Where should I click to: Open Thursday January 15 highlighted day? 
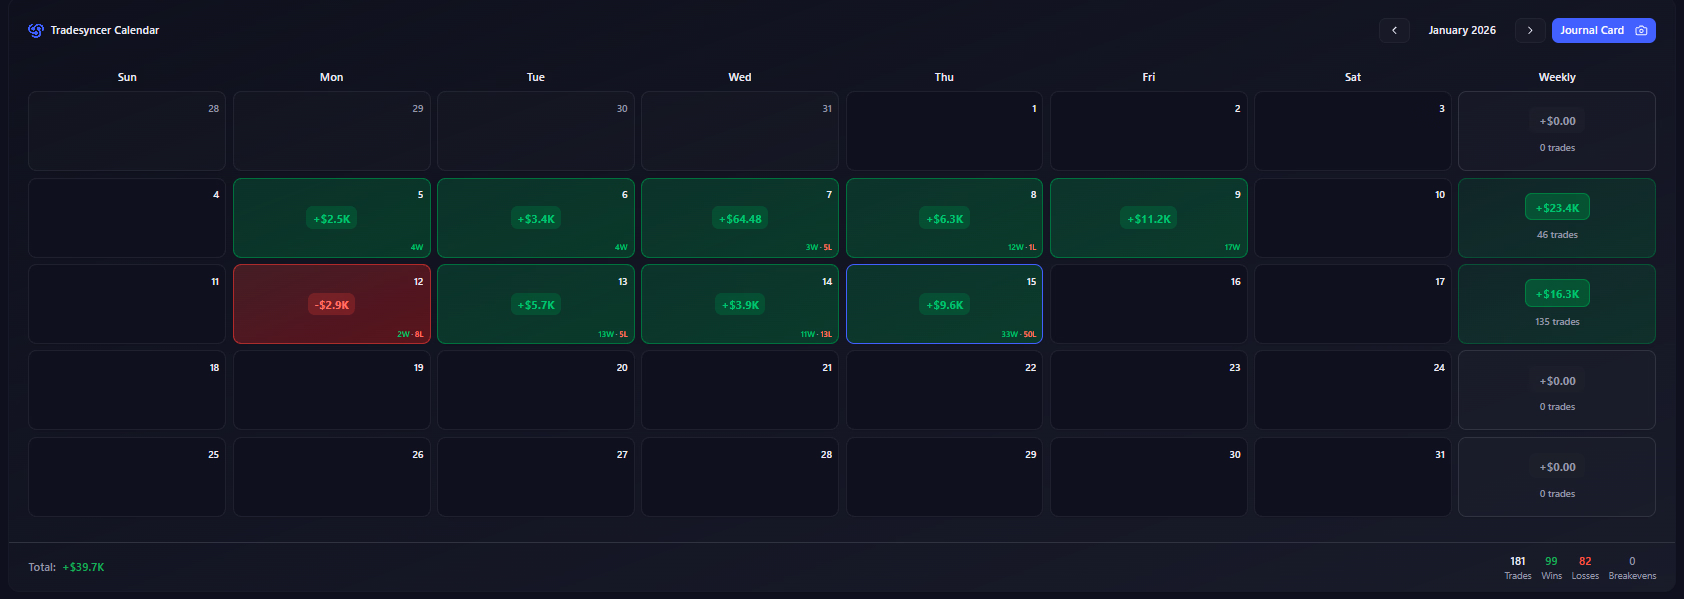(x=943, y=304)
